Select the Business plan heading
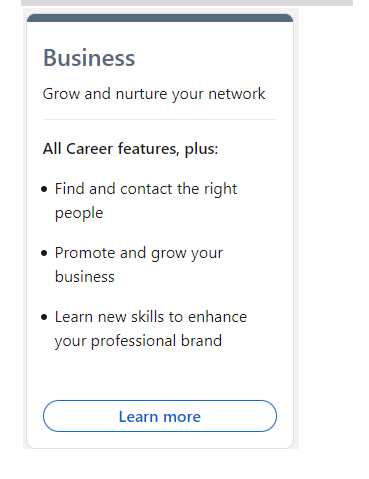Screen dimensions: 369x479 (89, 58)
